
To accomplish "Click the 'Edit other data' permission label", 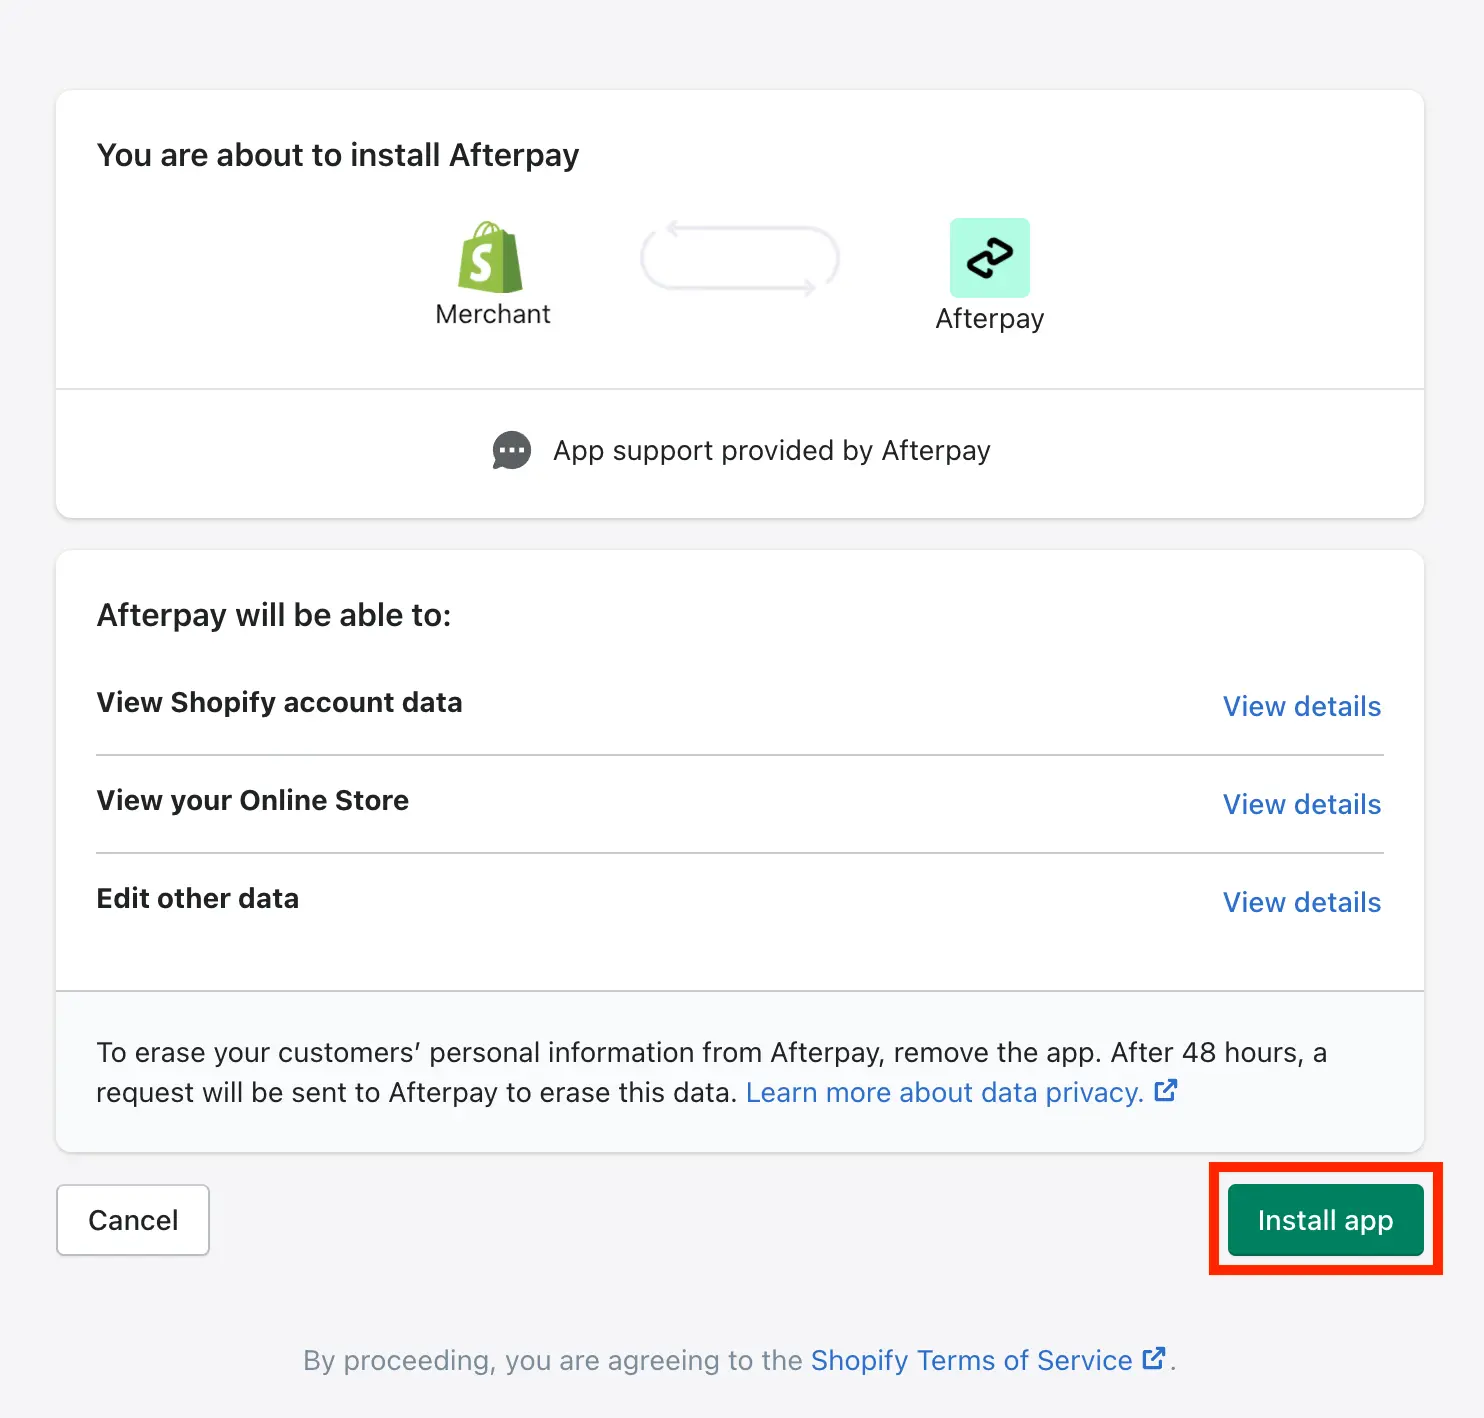I will coord(198,899).
